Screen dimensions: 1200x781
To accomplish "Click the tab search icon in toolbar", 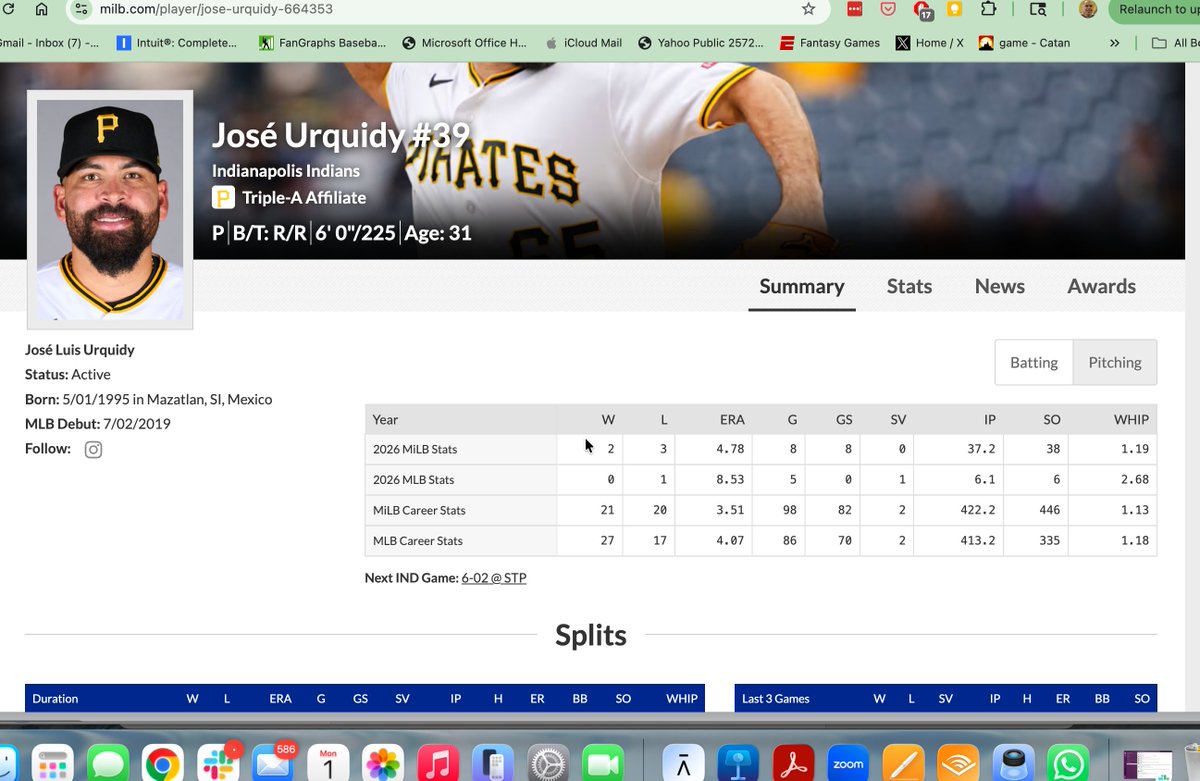I will click(1038, 9).
